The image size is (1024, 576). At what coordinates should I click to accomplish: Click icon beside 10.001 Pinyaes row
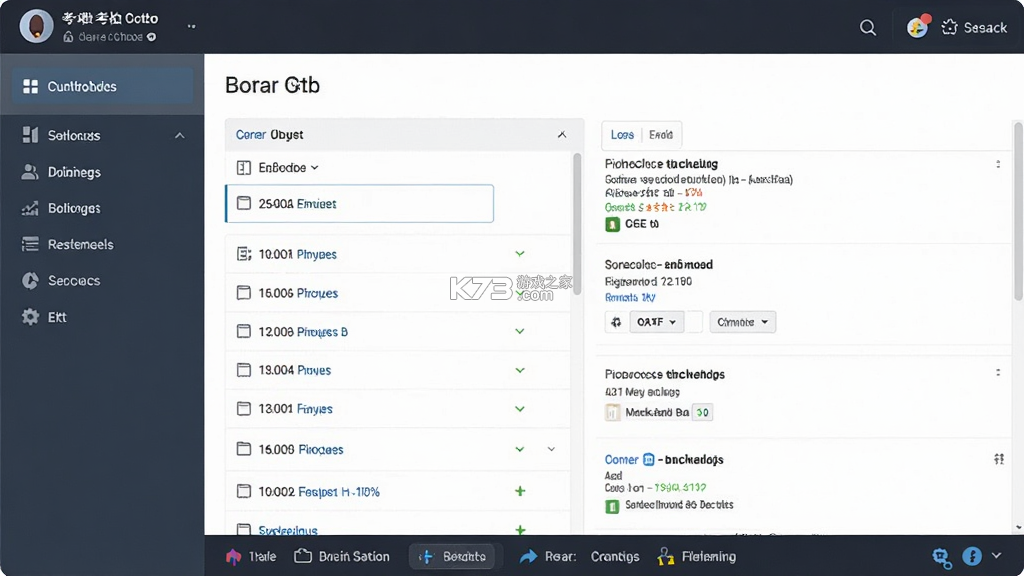click(x=244, y=254)
